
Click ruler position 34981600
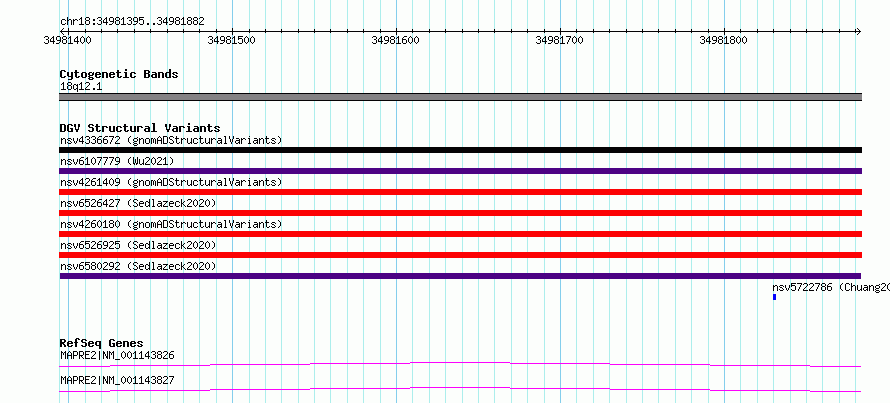[396, 40]
